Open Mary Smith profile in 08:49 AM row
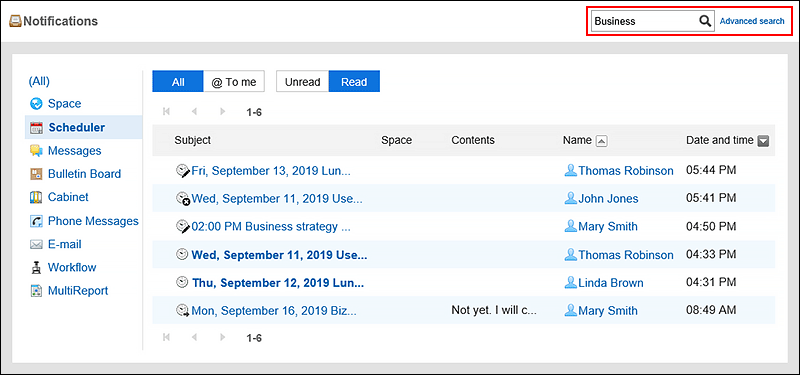Screen dimensions: 800x375 [608, 310]
